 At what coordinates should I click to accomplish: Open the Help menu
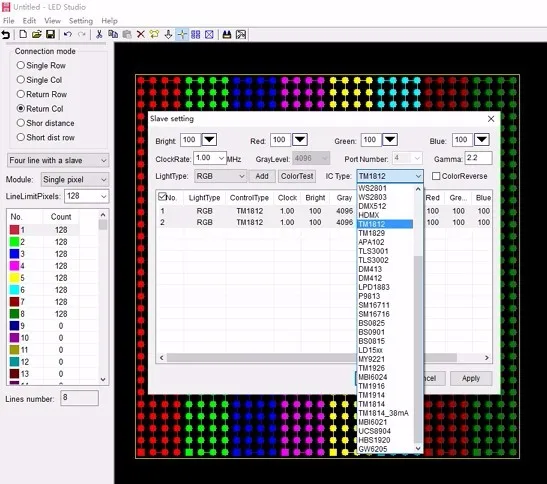tap(109, 21)
